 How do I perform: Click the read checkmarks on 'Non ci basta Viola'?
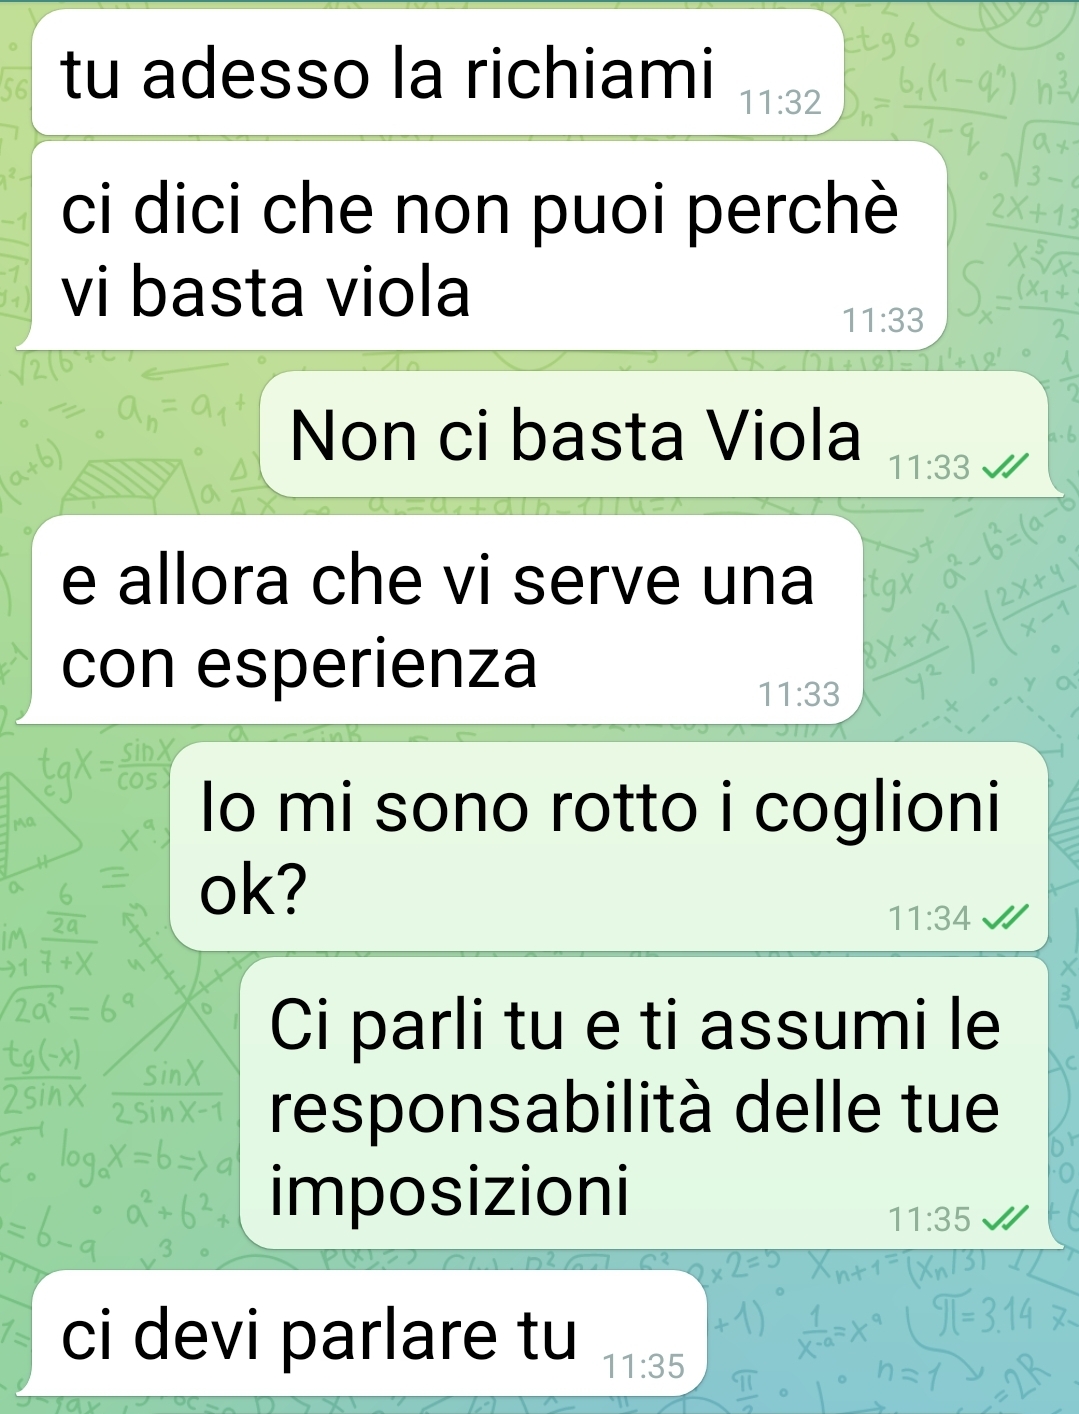point(1005,467)
